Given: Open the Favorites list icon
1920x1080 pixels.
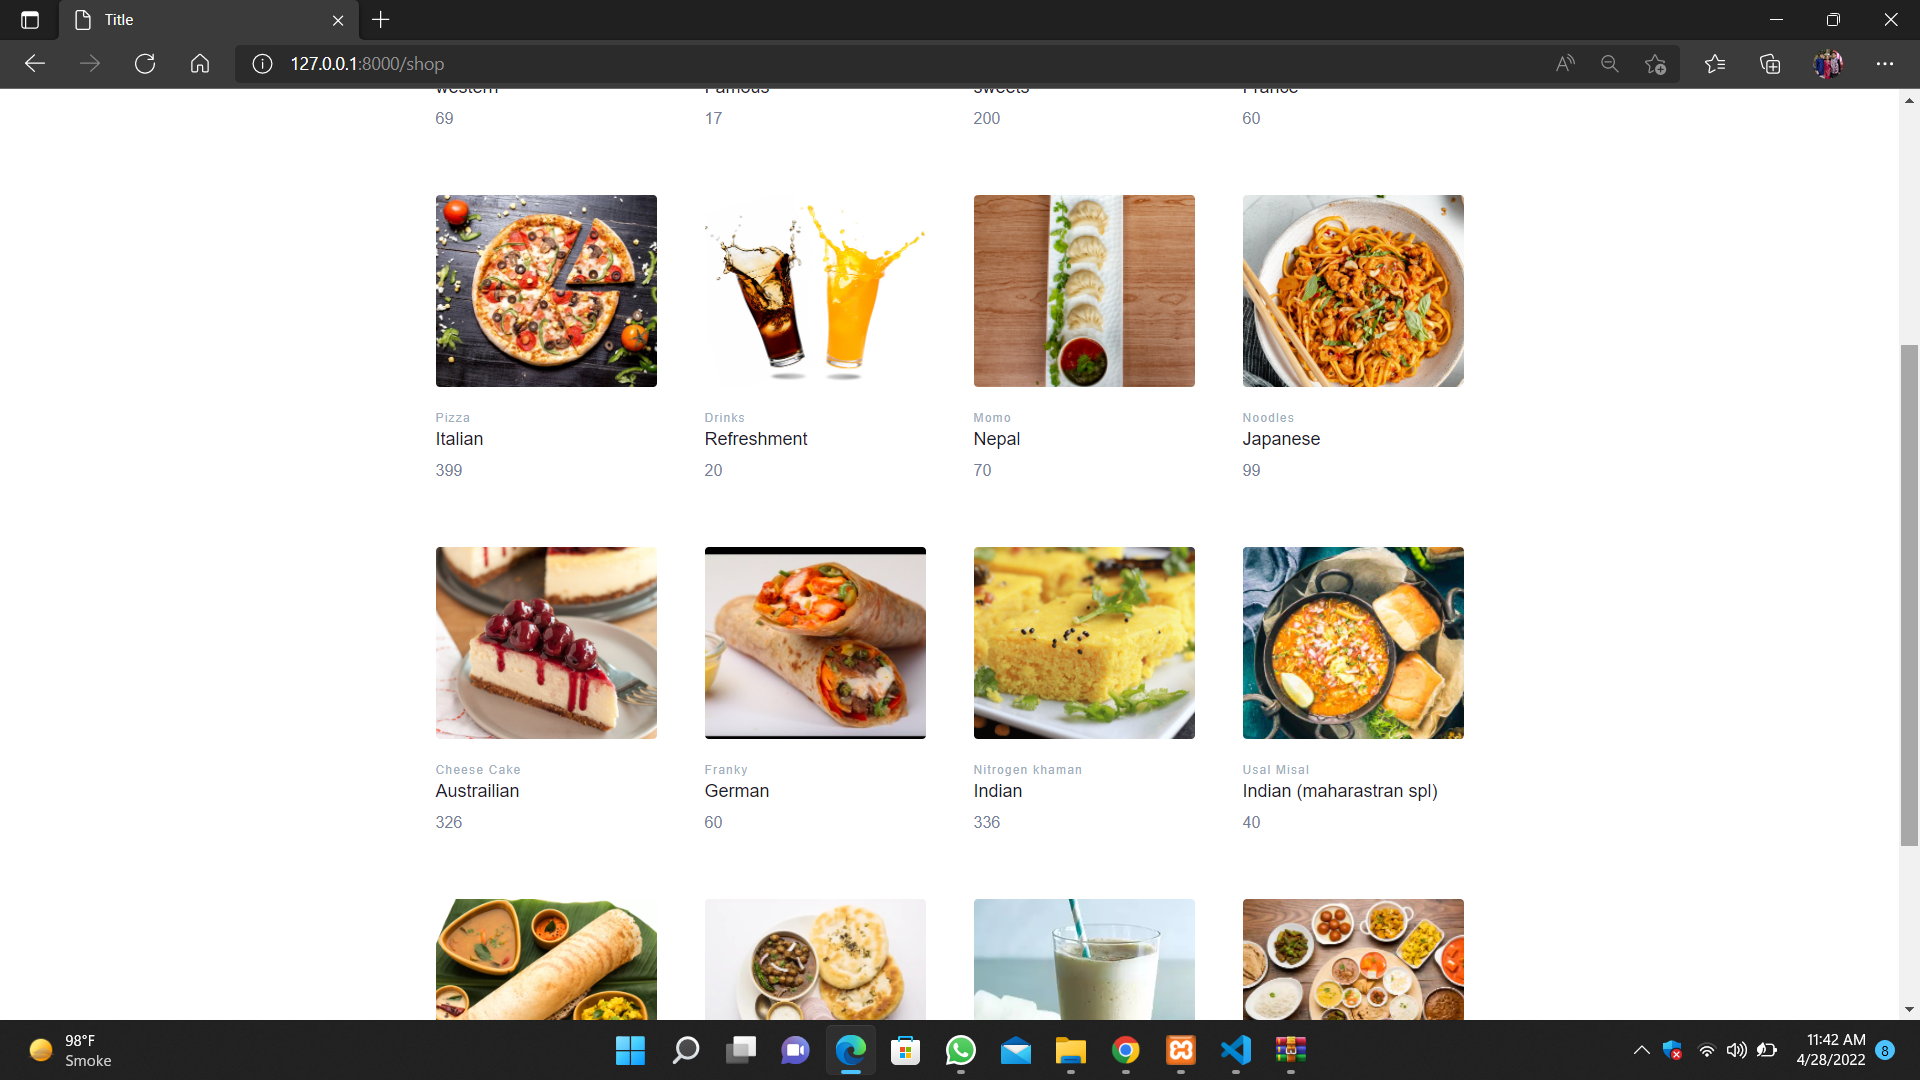Looking at the screenshot, I should (1715, 64).
